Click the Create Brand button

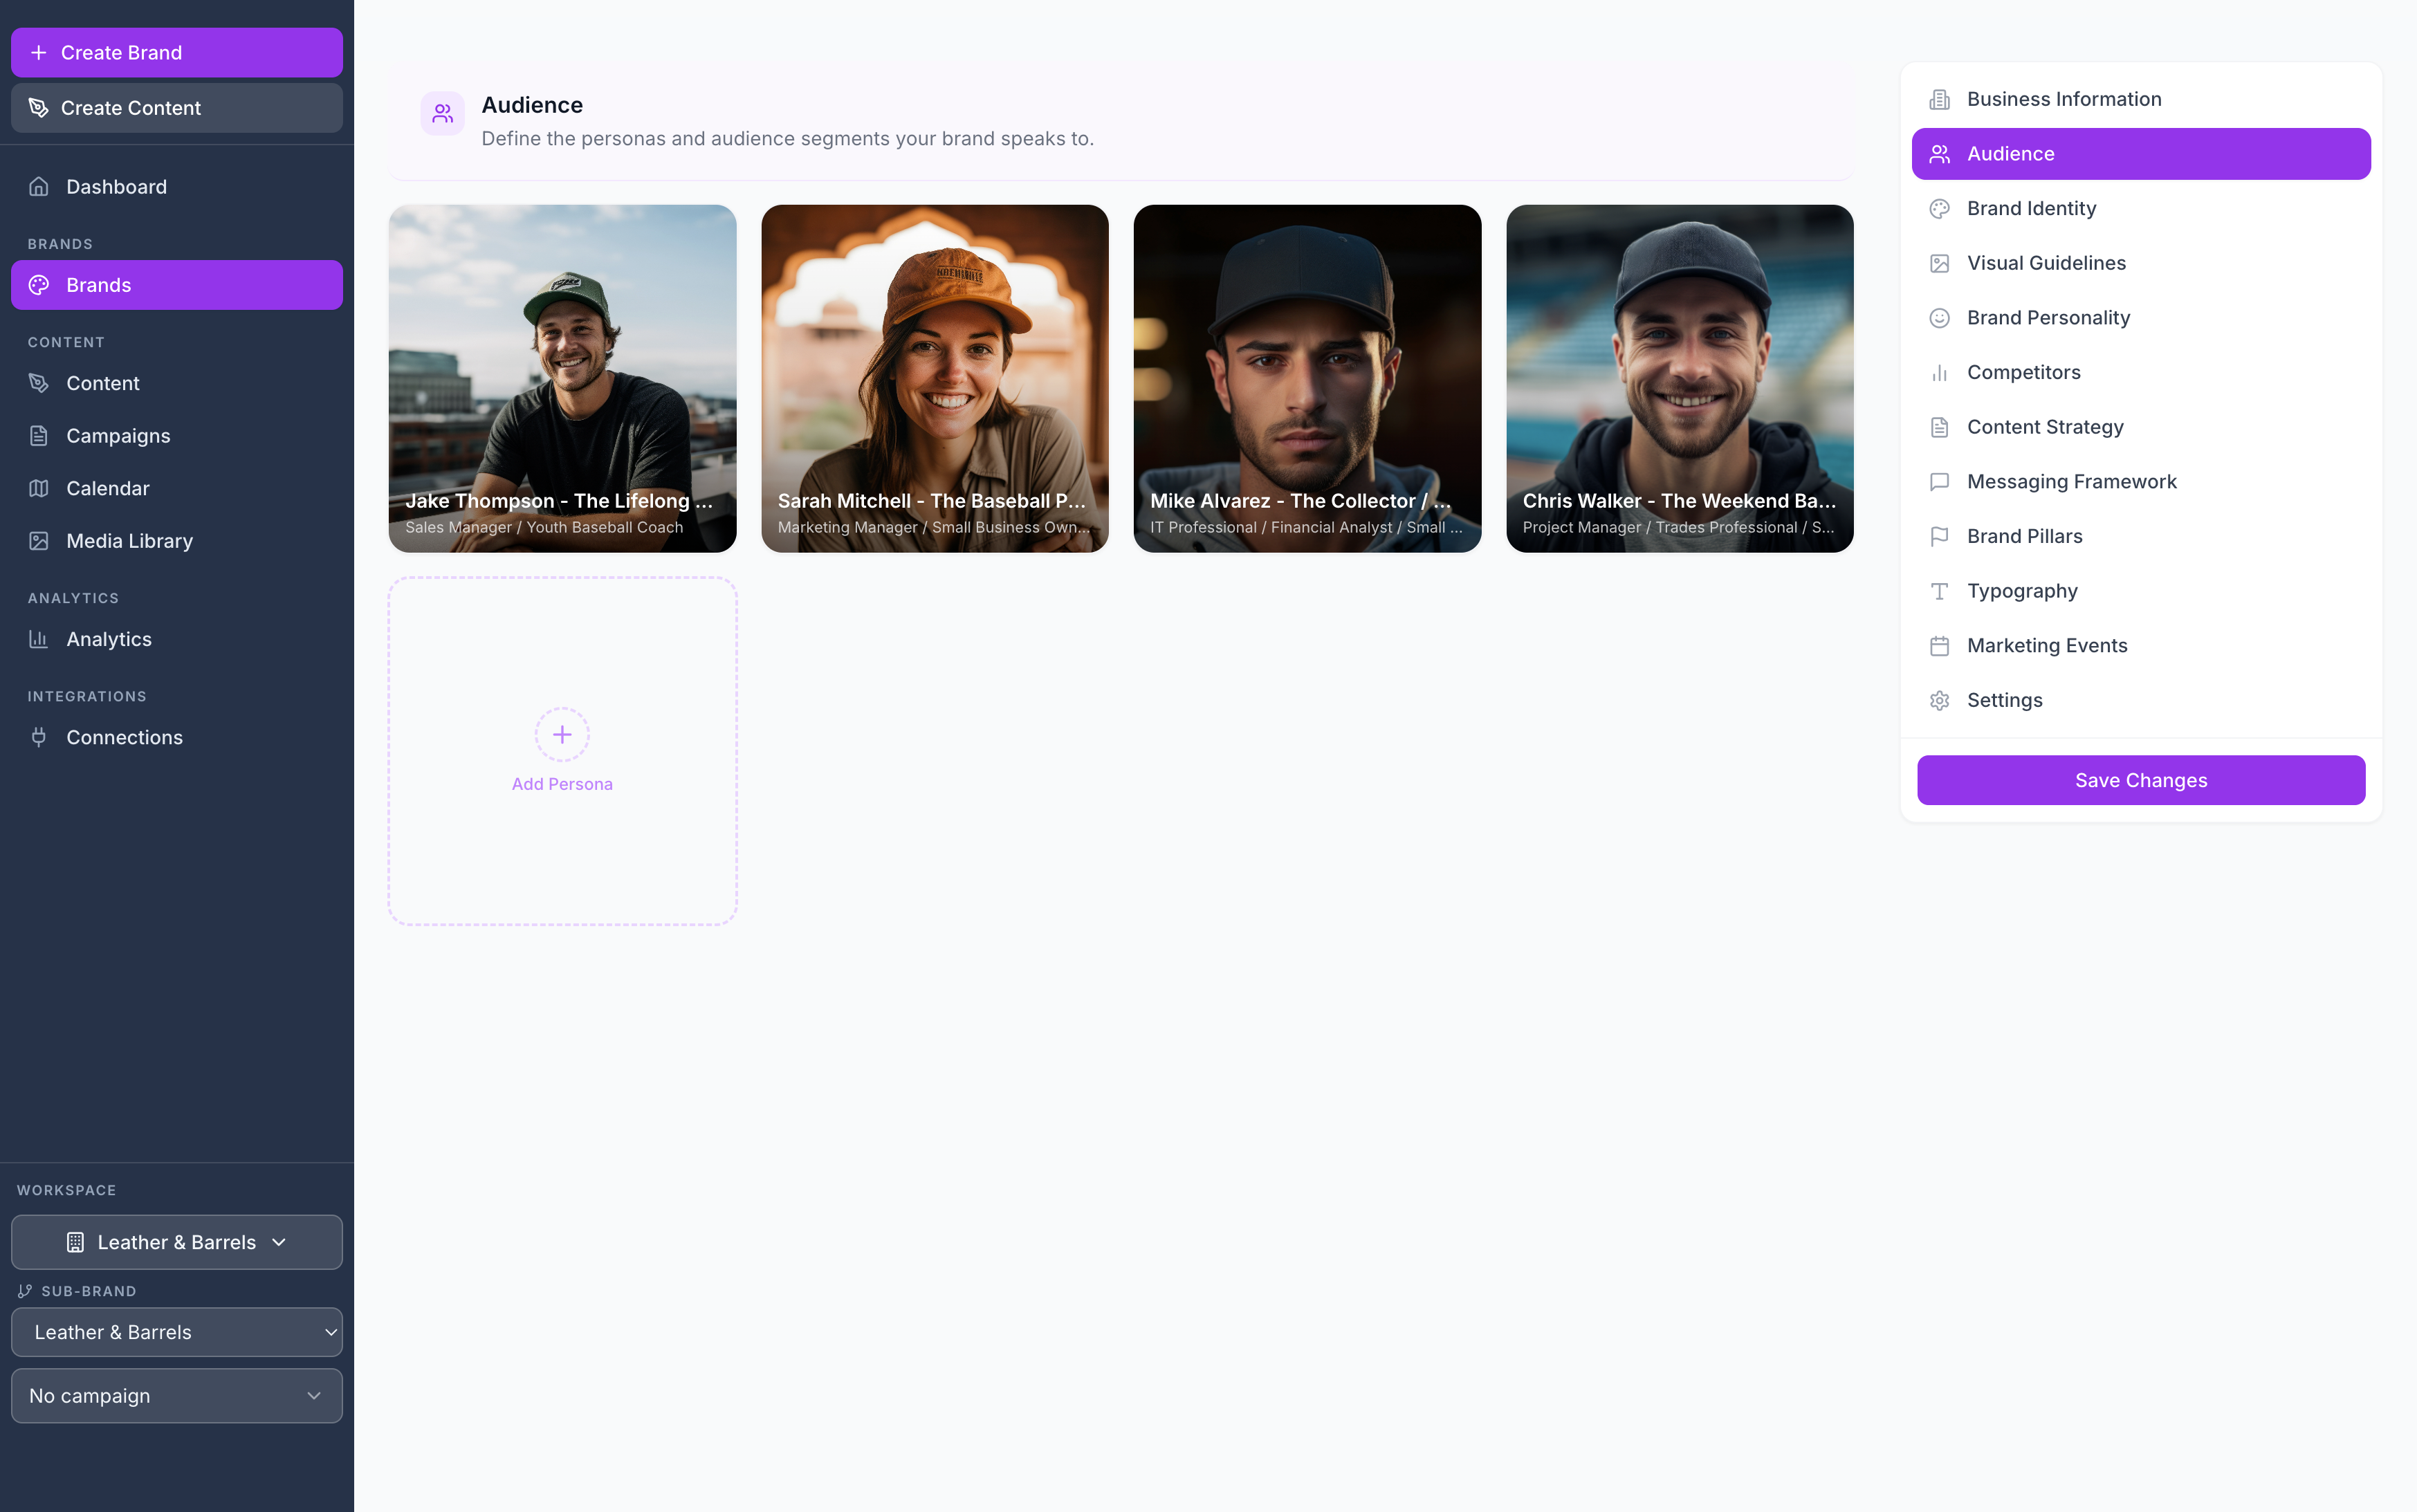click(177, 52)
